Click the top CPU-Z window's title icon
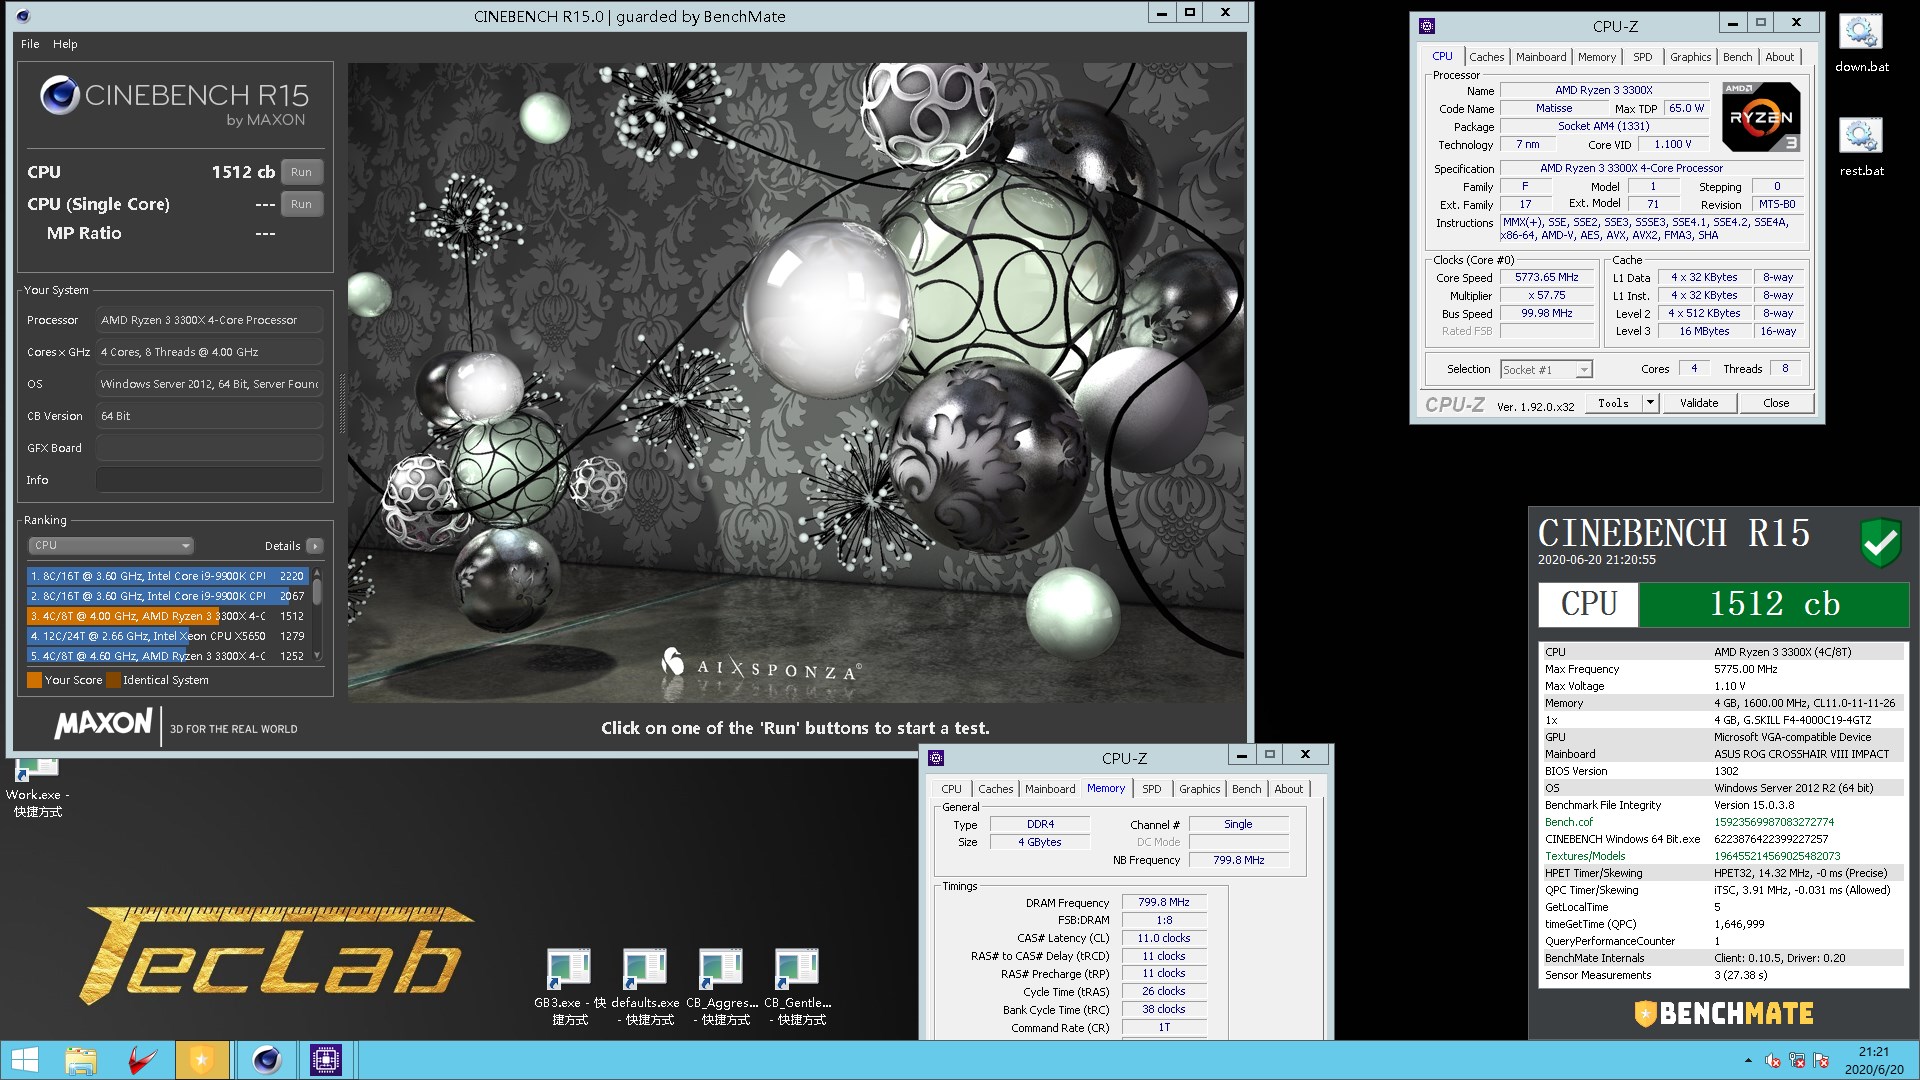Image resolution: width=1920 pixels, height=1080 pixels. tap(1427, 26)
